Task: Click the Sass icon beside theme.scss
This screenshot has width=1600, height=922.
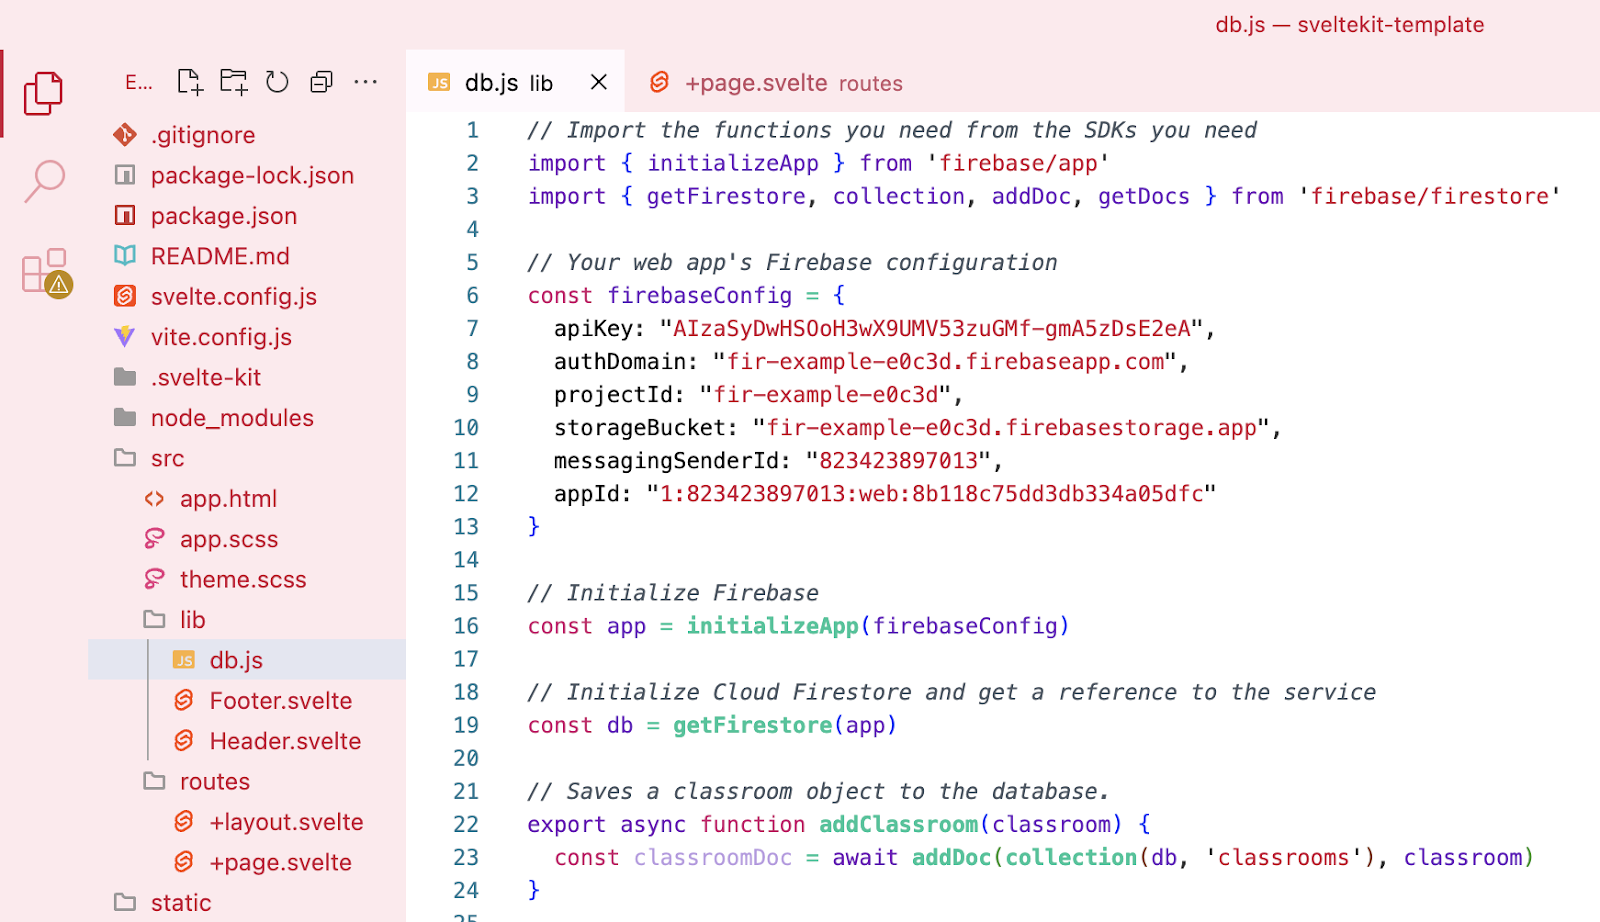Action: (x=154, y=579)
